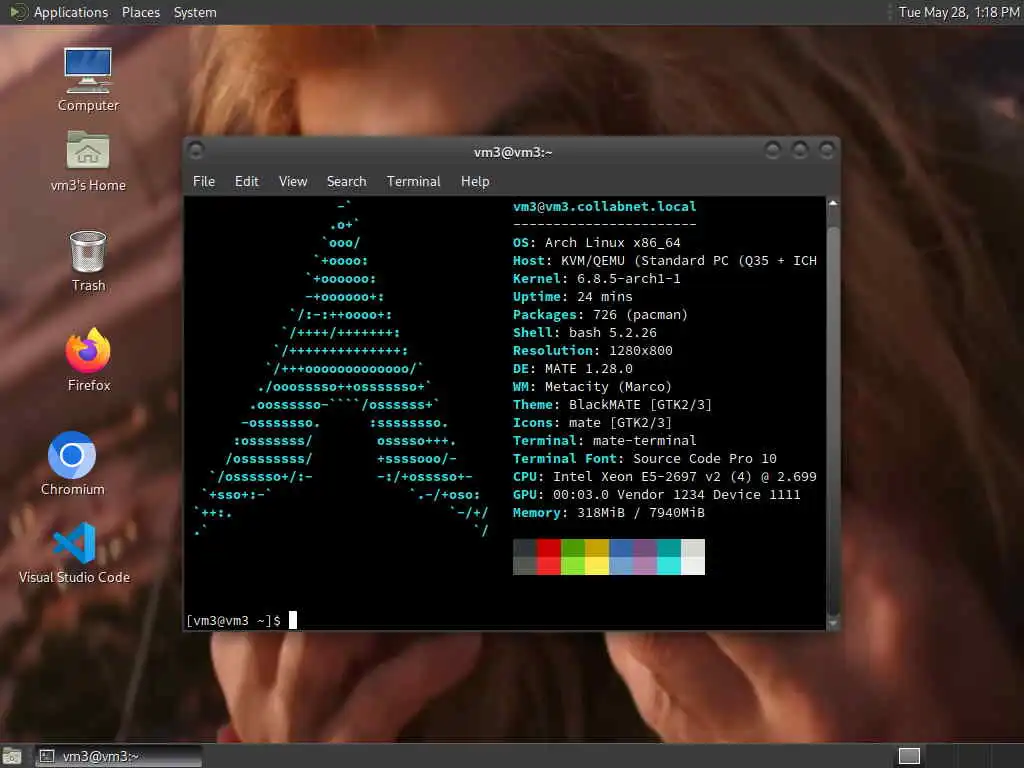Image resolution: width=1024 pixels, height=768 pixels.
Task: Click the vm3@vm3.collabnet.local header text
Action: tap(605, 206)
